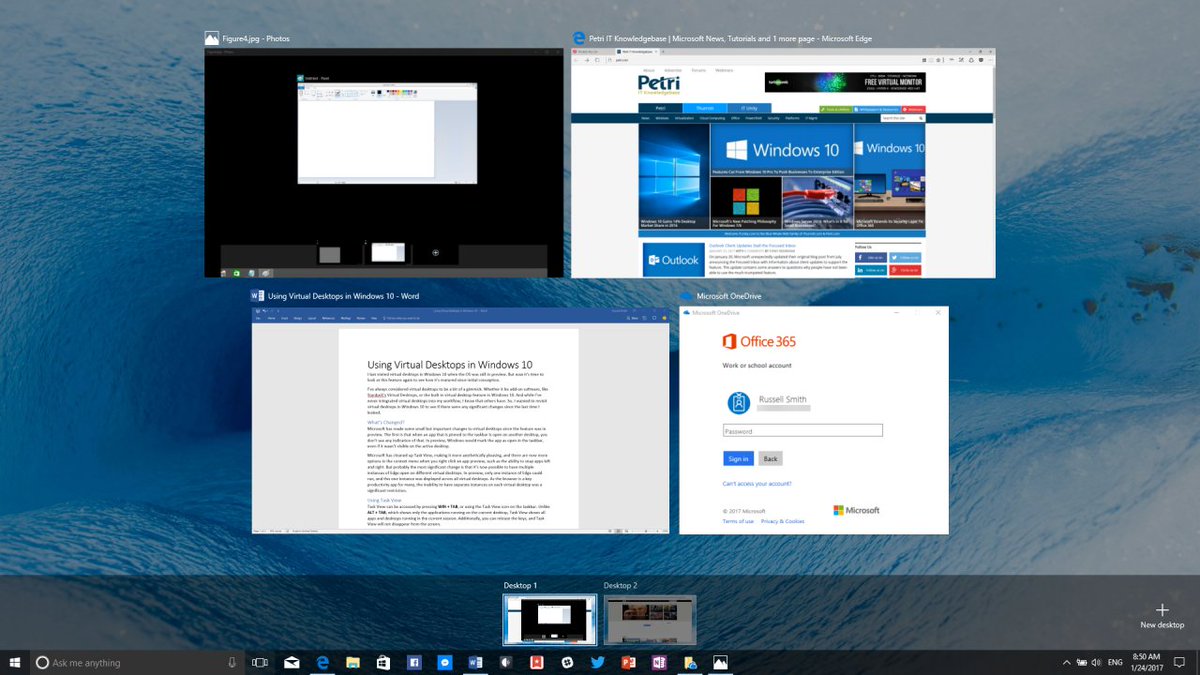
Task: Open the red star taskbar icon
Action: click(x=537, y=662)
